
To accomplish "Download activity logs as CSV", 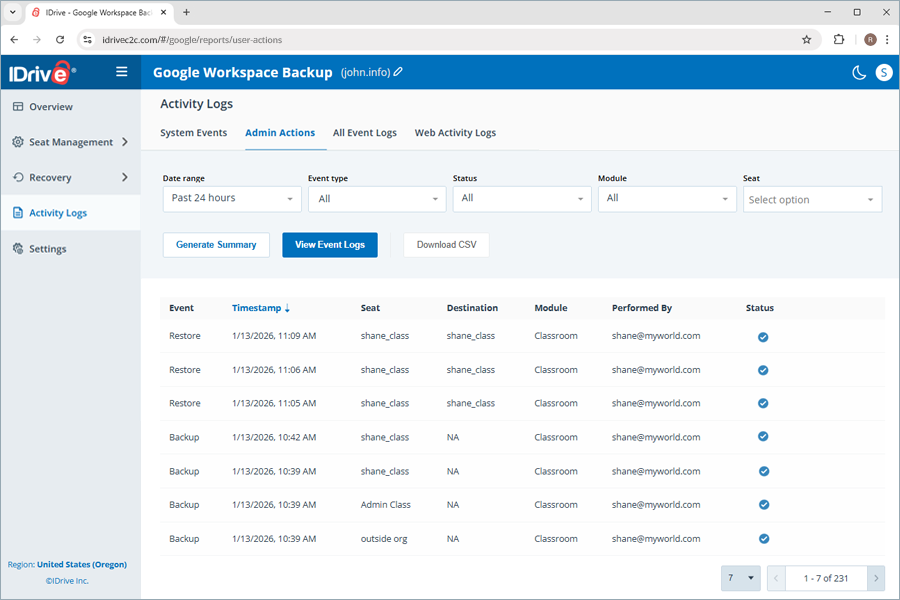I will [446, 244].
